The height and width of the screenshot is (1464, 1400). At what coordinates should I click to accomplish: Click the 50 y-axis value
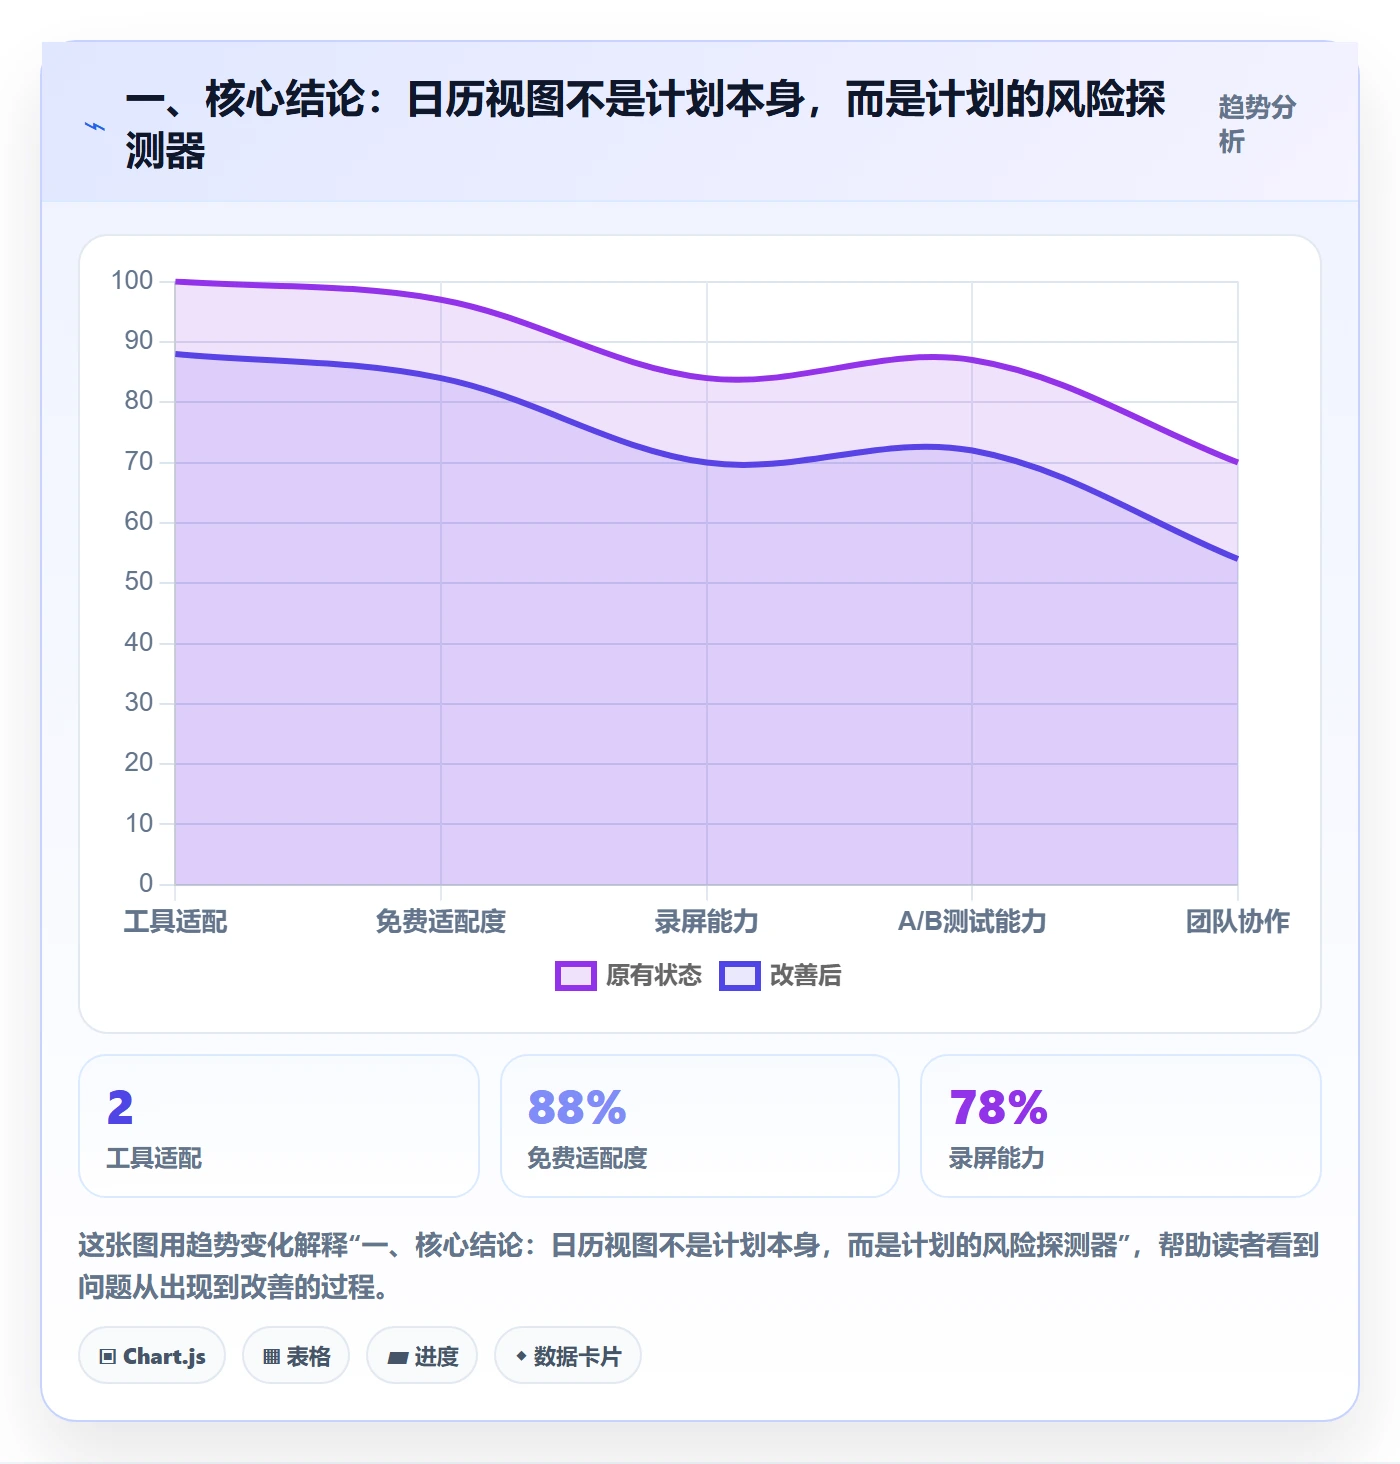[139, 582]
